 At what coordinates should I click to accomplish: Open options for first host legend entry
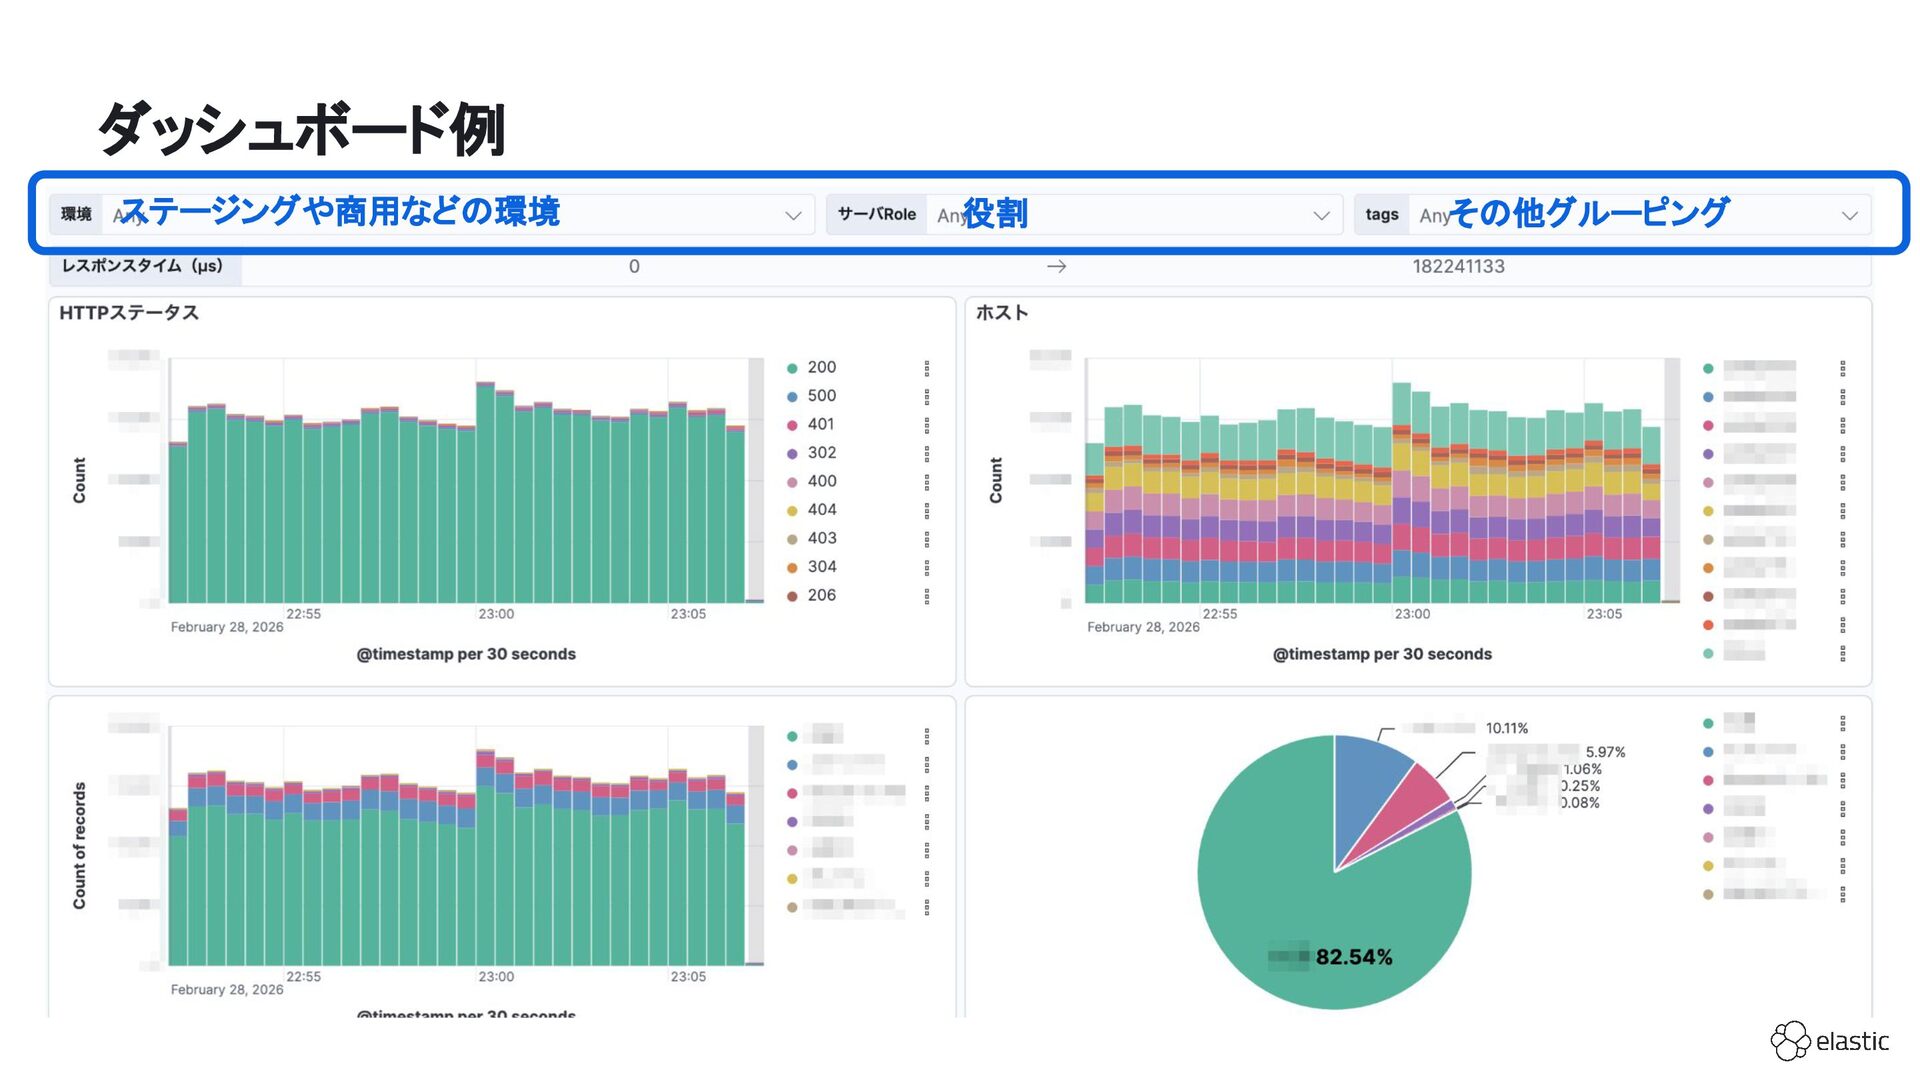coord(1842,368)
